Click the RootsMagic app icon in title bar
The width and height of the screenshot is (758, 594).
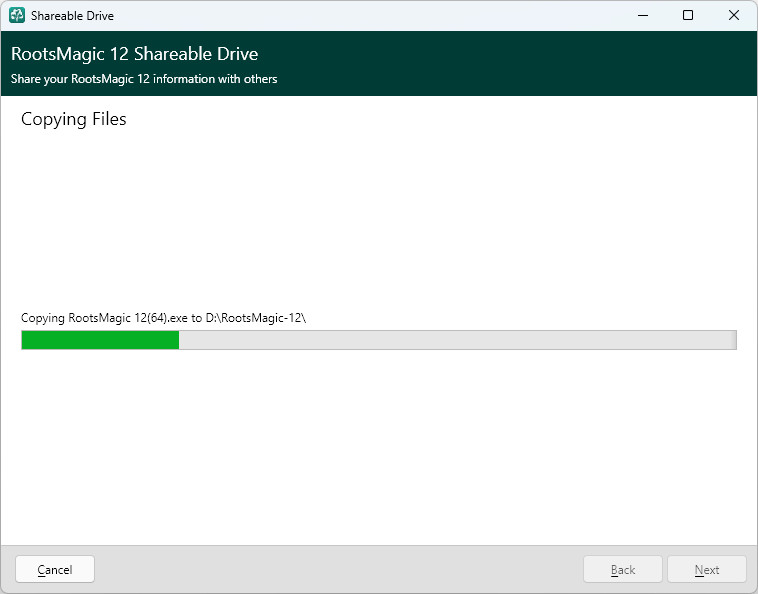[17, 15]
